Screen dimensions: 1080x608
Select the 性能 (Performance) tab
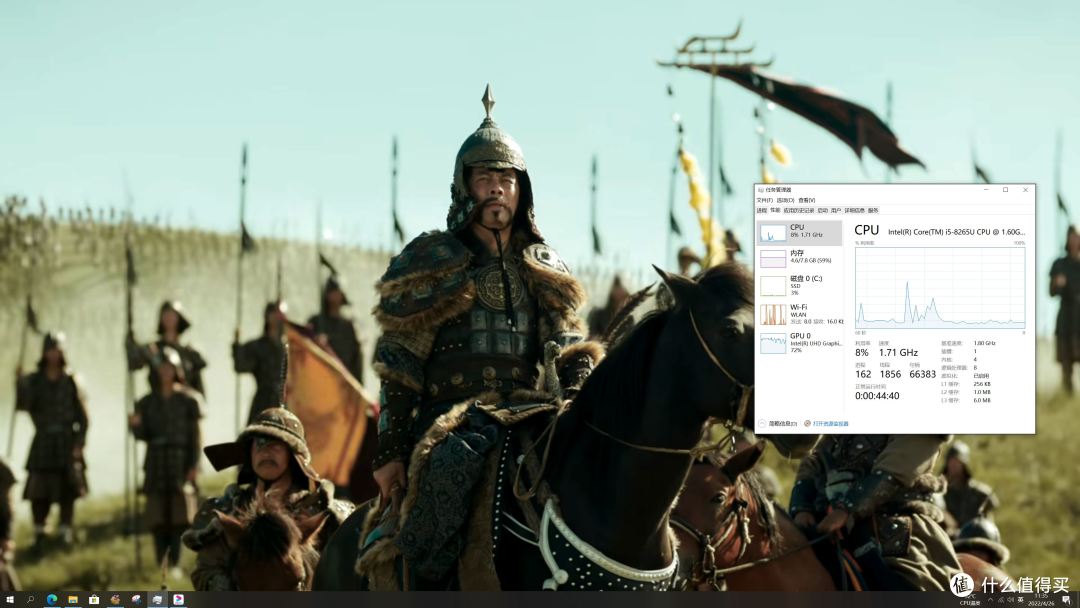[x=776, y=210]
